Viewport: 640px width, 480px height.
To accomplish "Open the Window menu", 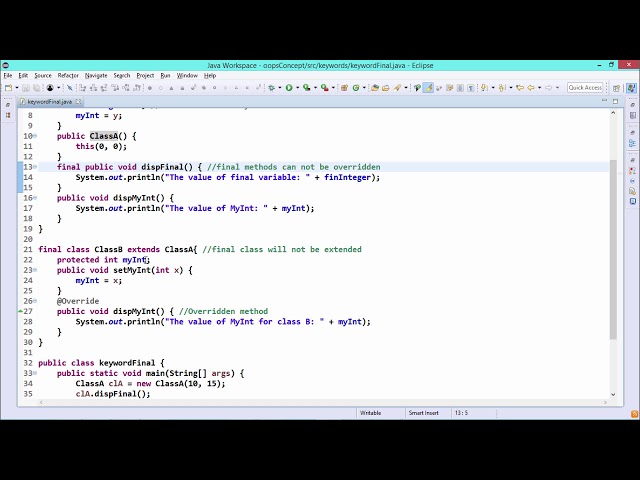I will point(187,76).
